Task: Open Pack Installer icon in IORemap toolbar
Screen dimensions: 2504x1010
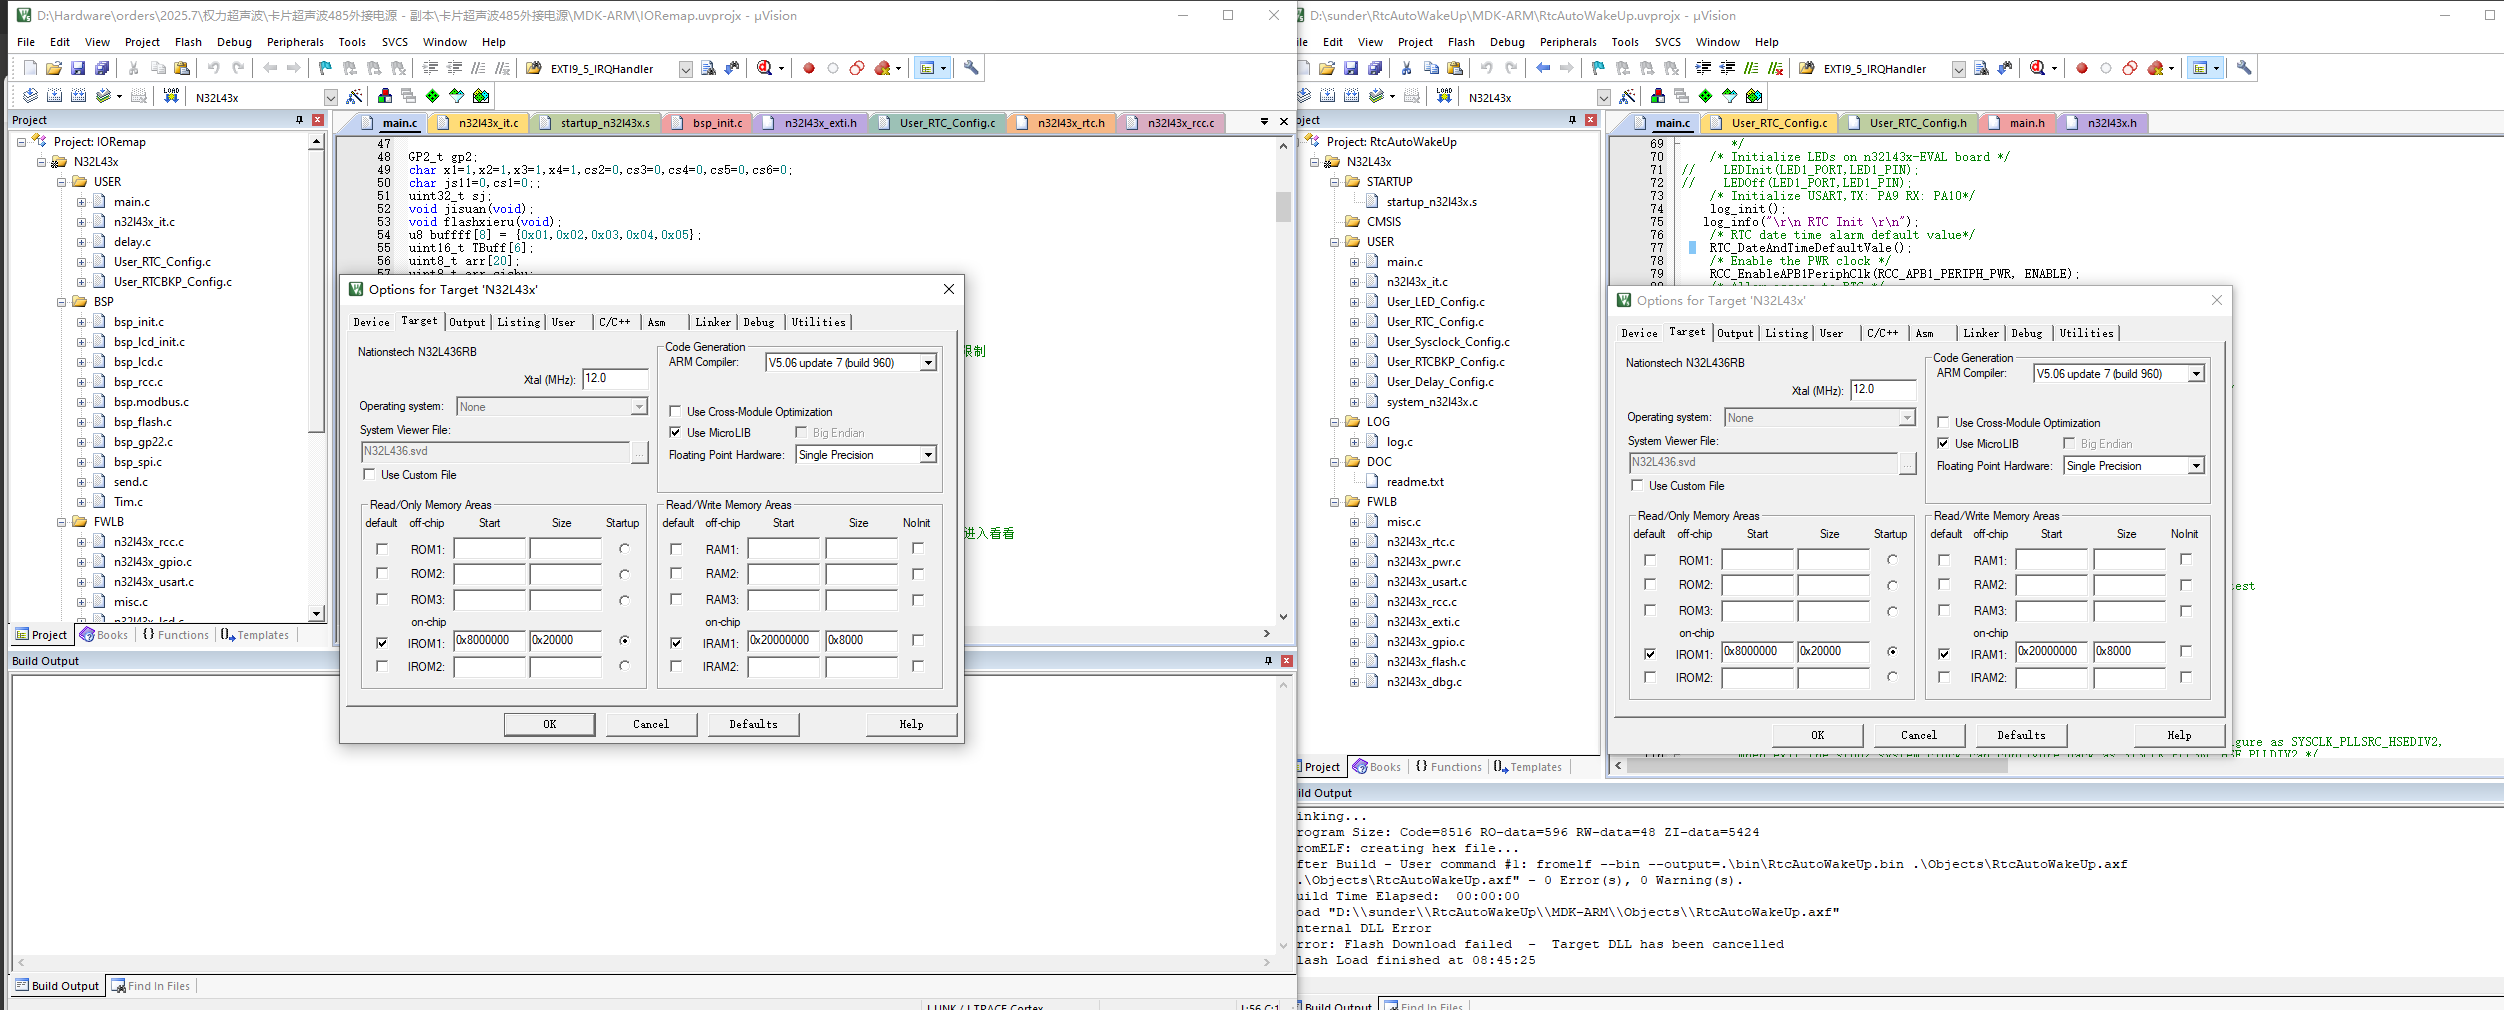Action: tap(481, 96)
